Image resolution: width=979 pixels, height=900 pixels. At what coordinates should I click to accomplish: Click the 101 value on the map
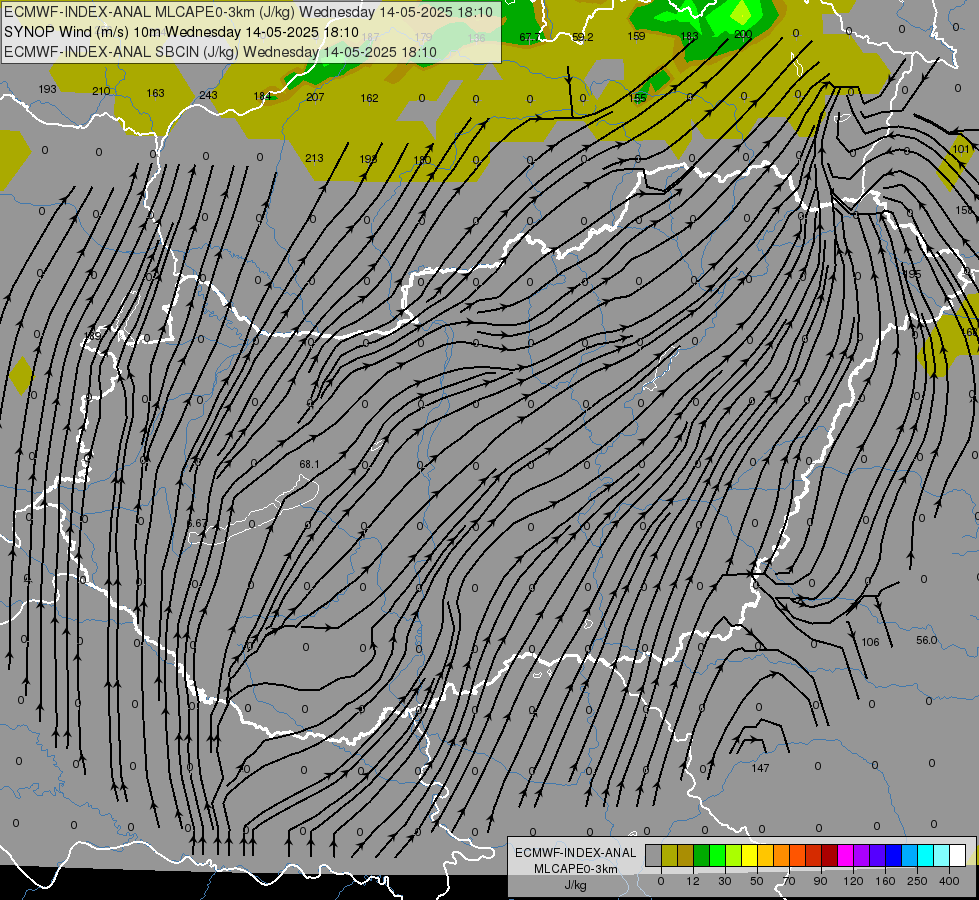(x=962, y=149)
